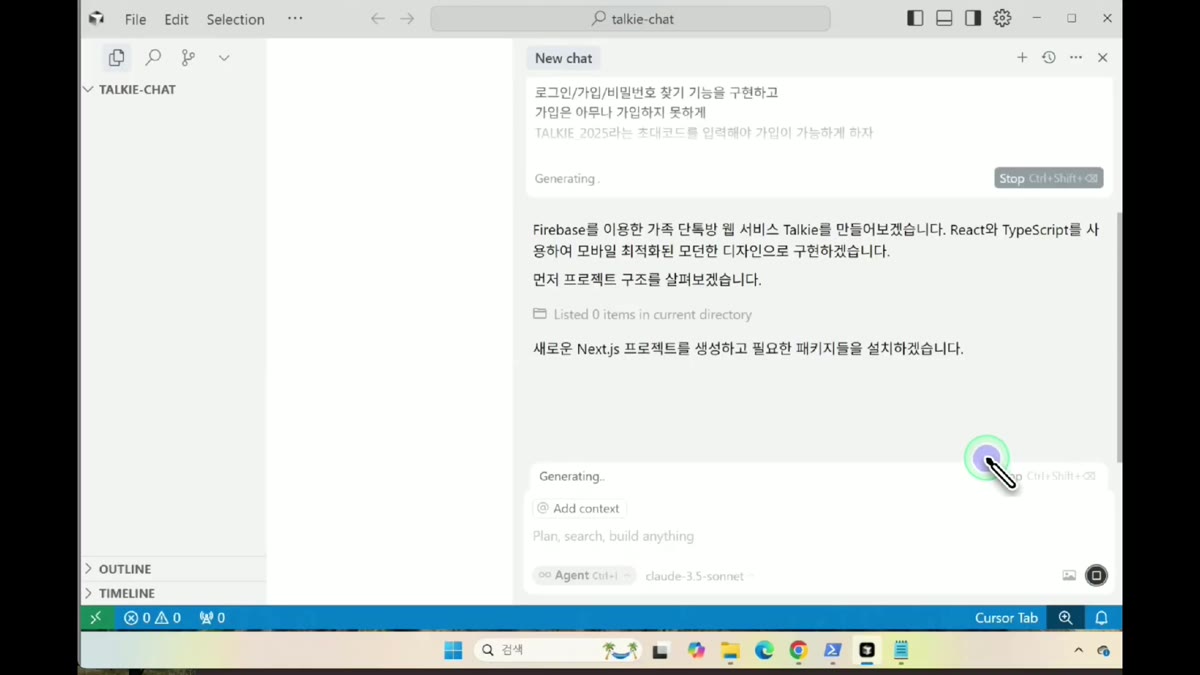Screen dimensions: 1200x675
Task: Click the chat panel vertical scrollbar
Action: point(1118,338)
